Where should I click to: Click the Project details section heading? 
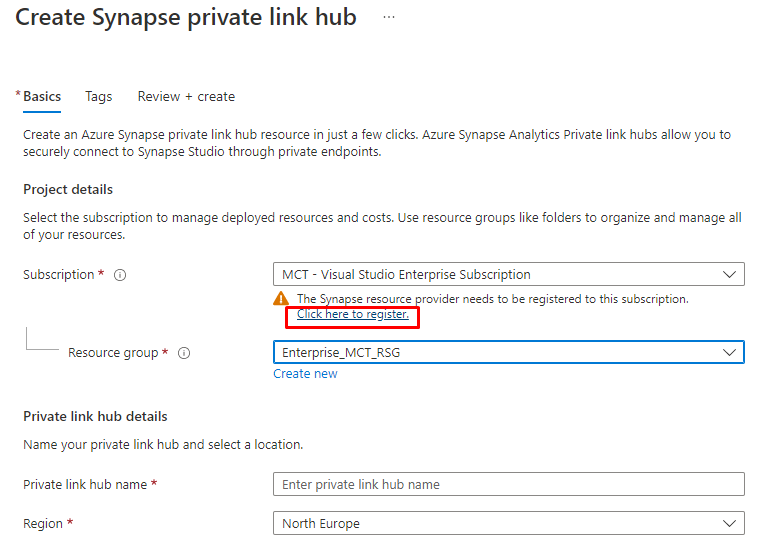click(68, 190)
